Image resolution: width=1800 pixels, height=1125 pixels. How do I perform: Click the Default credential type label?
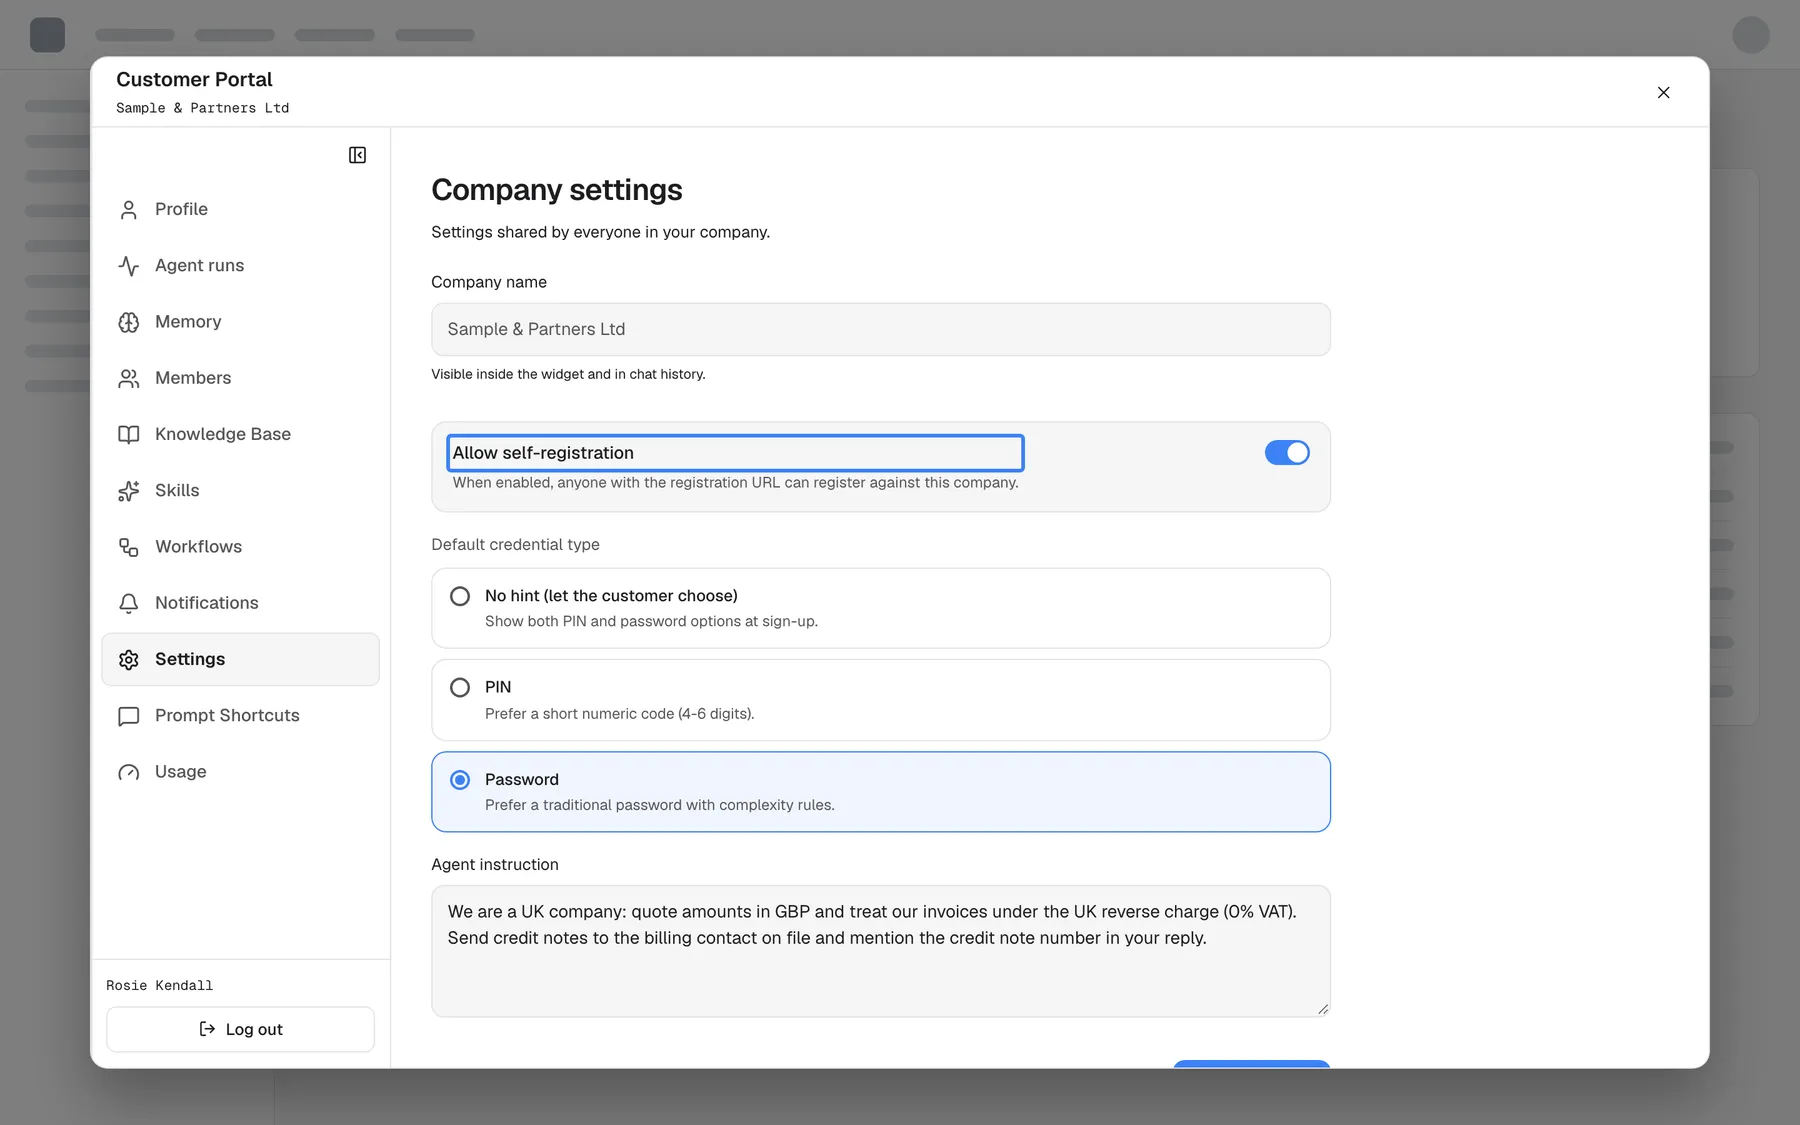point(515,544)
